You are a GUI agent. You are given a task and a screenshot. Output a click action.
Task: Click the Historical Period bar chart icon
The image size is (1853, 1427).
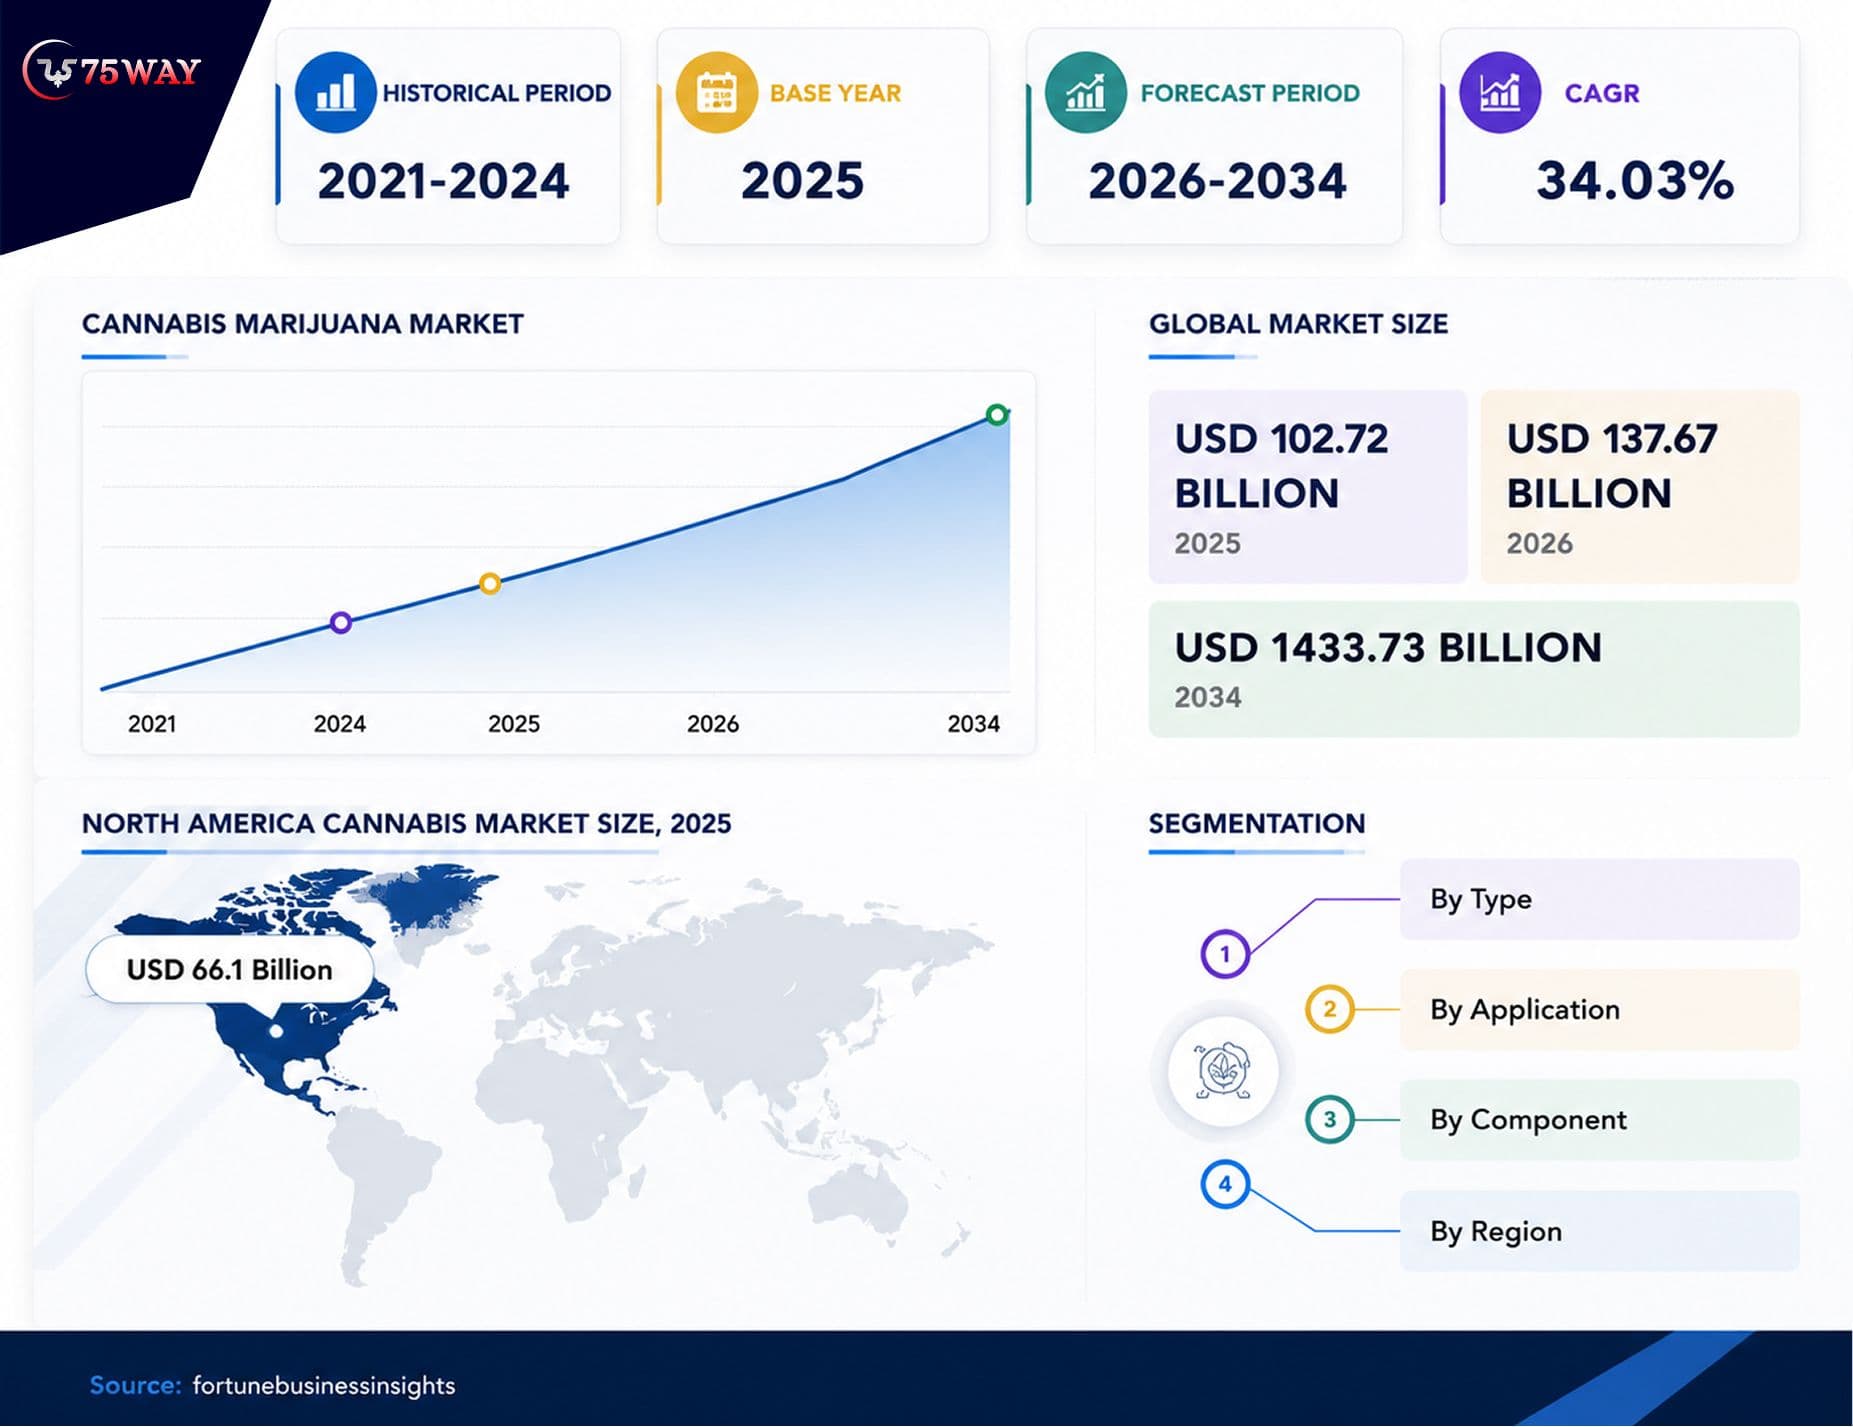(335, 93)
